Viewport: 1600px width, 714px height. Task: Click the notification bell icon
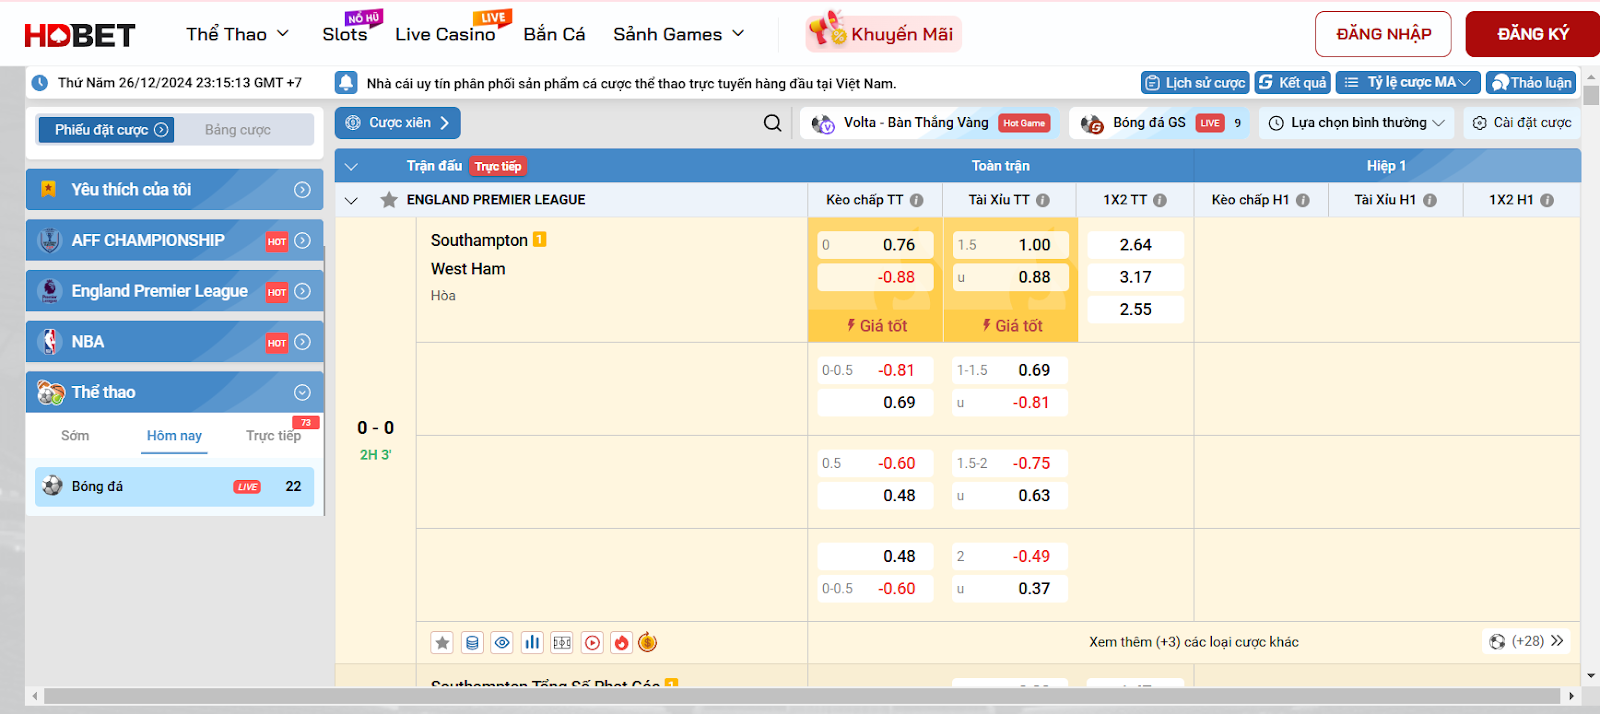346,83
